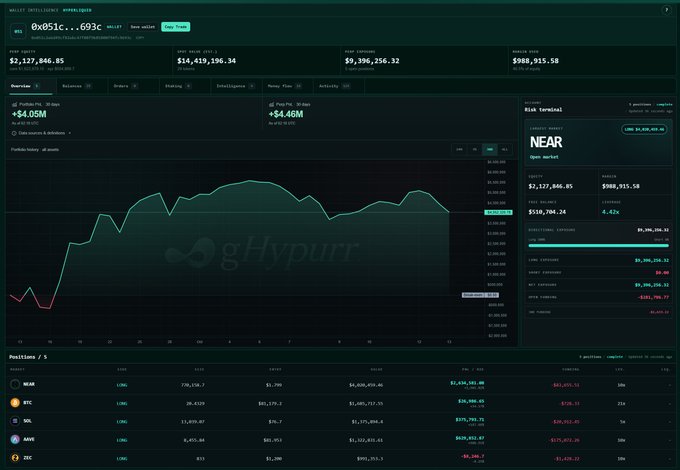Viewport: 680px width, 470px height.
Task: Click the info icon beside Data sources
Action: 14,133
